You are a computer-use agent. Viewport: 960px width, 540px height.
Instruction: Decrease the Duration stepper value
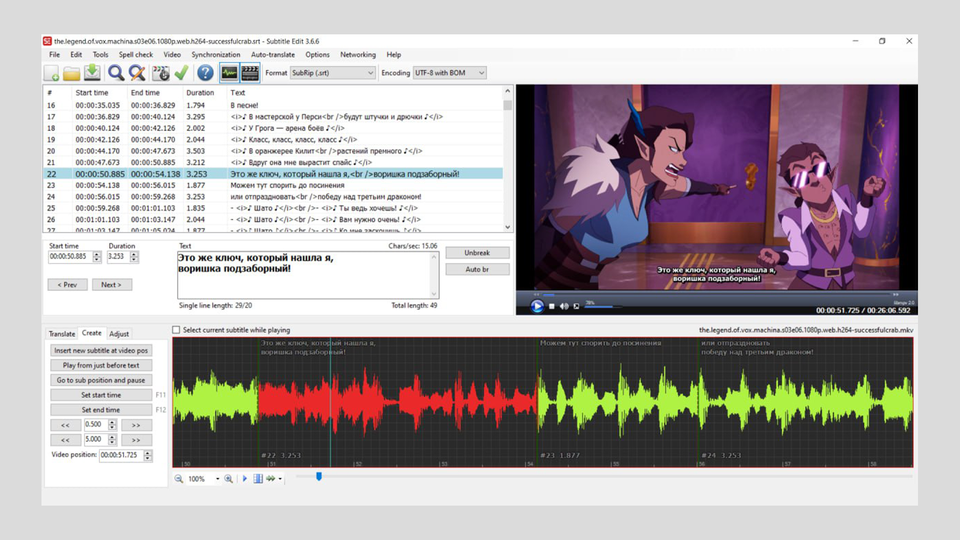point(134,260)
